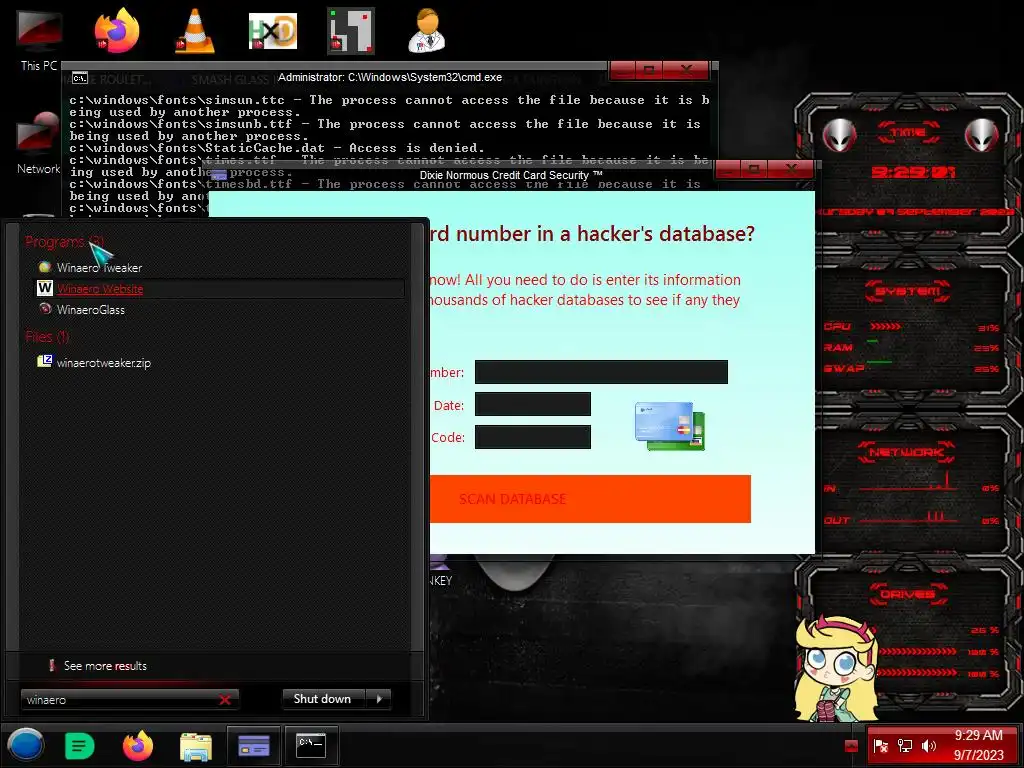Clear the winaero search text

pos(225,699)
